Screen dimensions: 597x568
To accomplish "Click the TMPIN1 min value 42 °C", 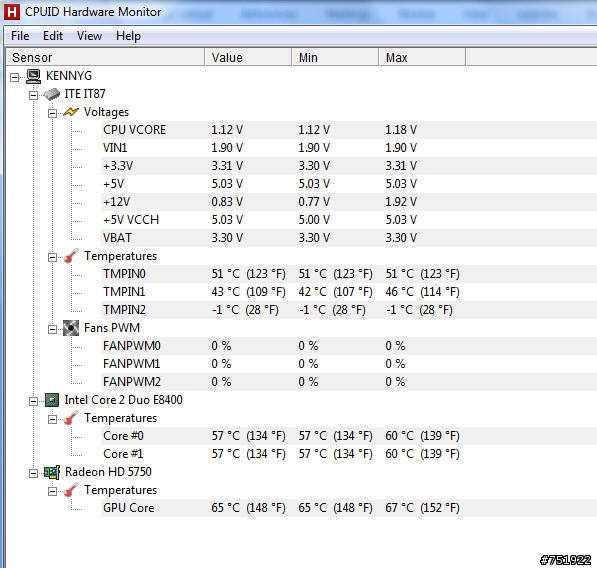I will 335,292.
